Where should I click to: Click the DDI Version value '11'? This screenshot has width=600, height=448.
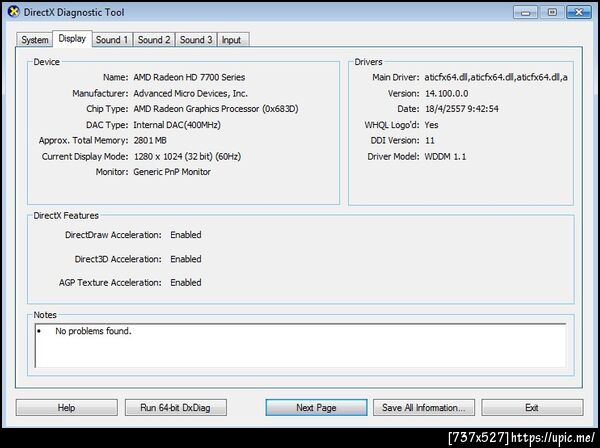430,140
